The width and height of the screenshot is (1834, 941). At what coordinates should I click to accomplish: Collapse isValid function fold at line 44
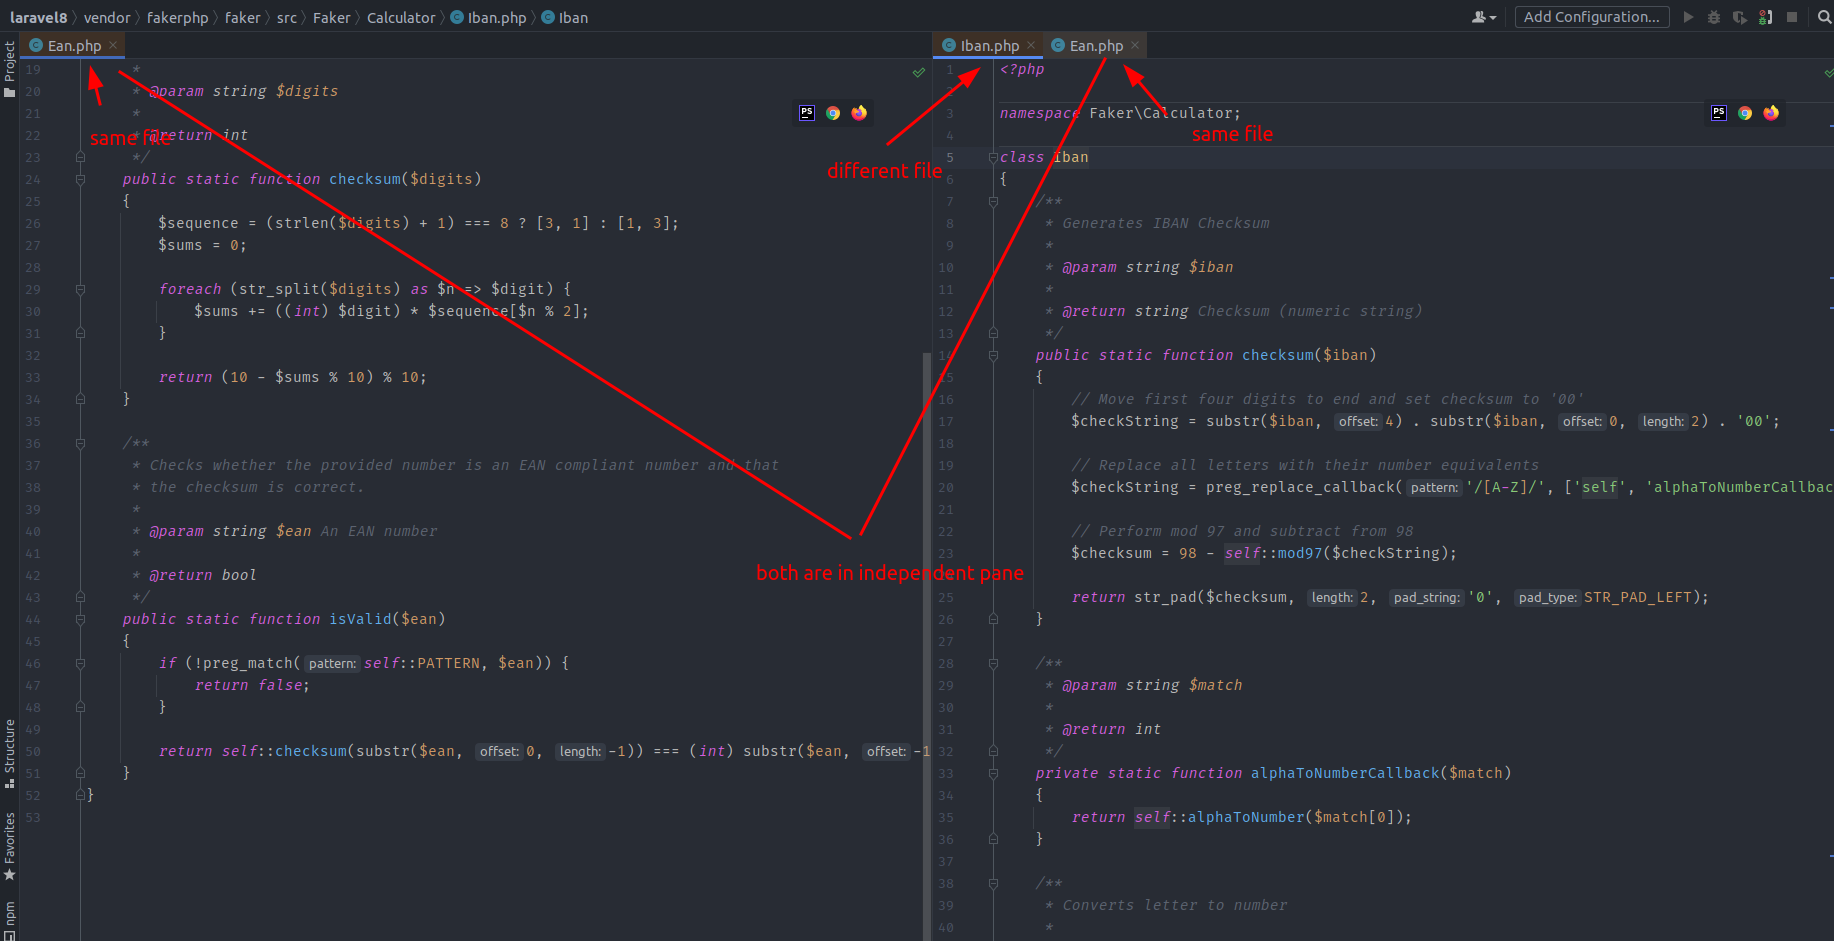(80, 619)
